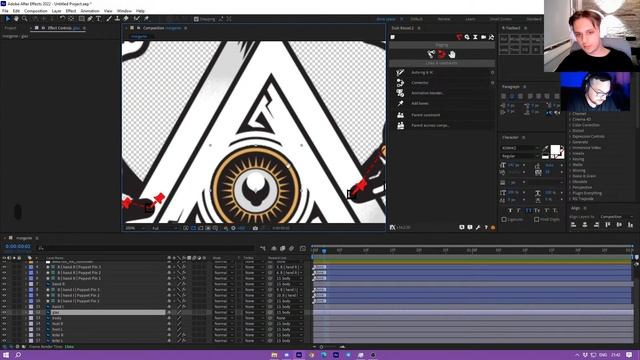This screenshot has height=360, width=640.
Task: Take a snapshot with the camera icon
Action: pyautogui.click(x=255, y=228)
